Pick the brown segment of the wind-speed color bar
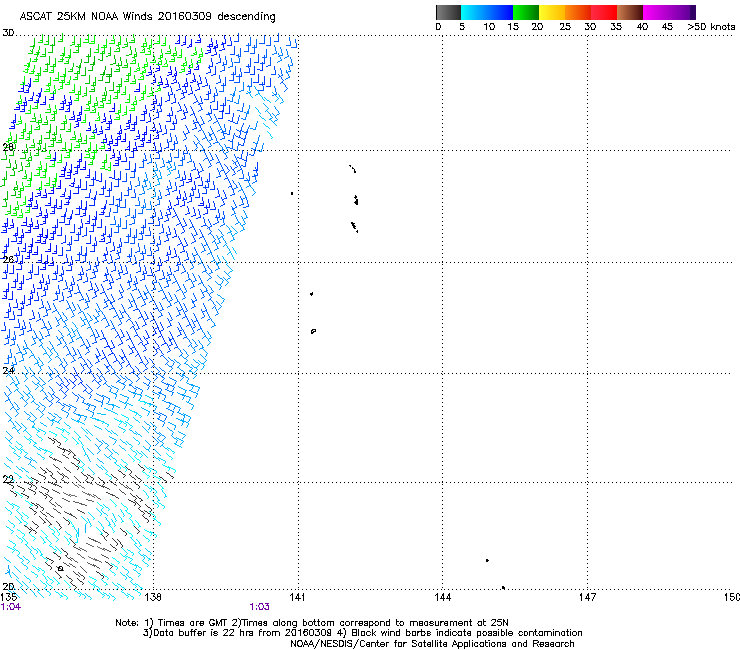The height and width of the screenshot is (650, 740). pyautogui.click(x=630, y=12)
